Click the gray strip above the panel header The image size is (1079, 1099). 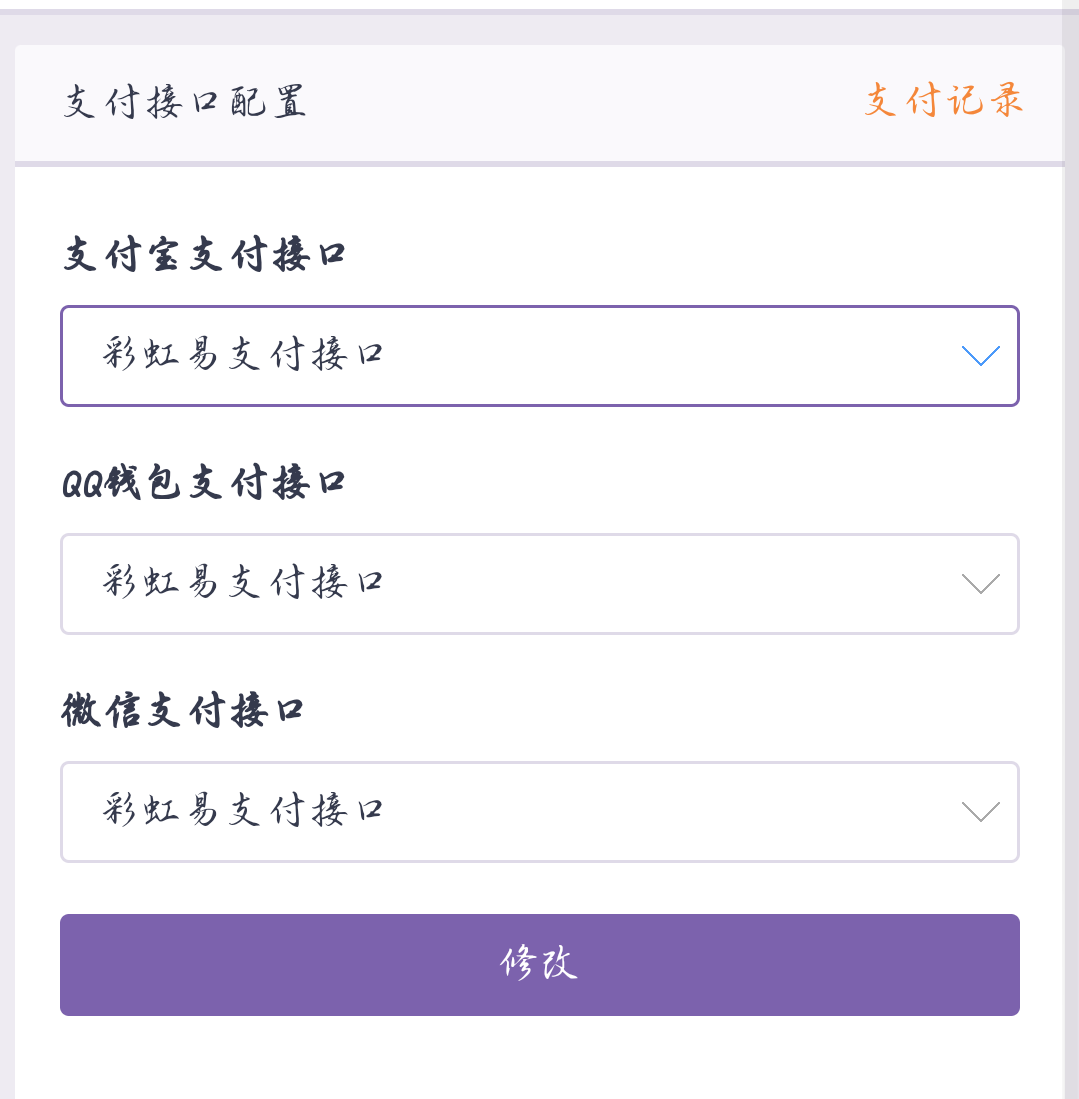[x=540, y=28]
